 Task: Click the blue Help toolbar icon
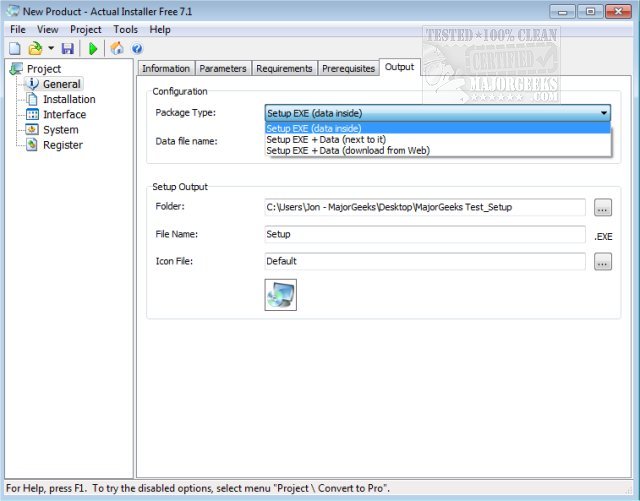(x=137, y=49)
